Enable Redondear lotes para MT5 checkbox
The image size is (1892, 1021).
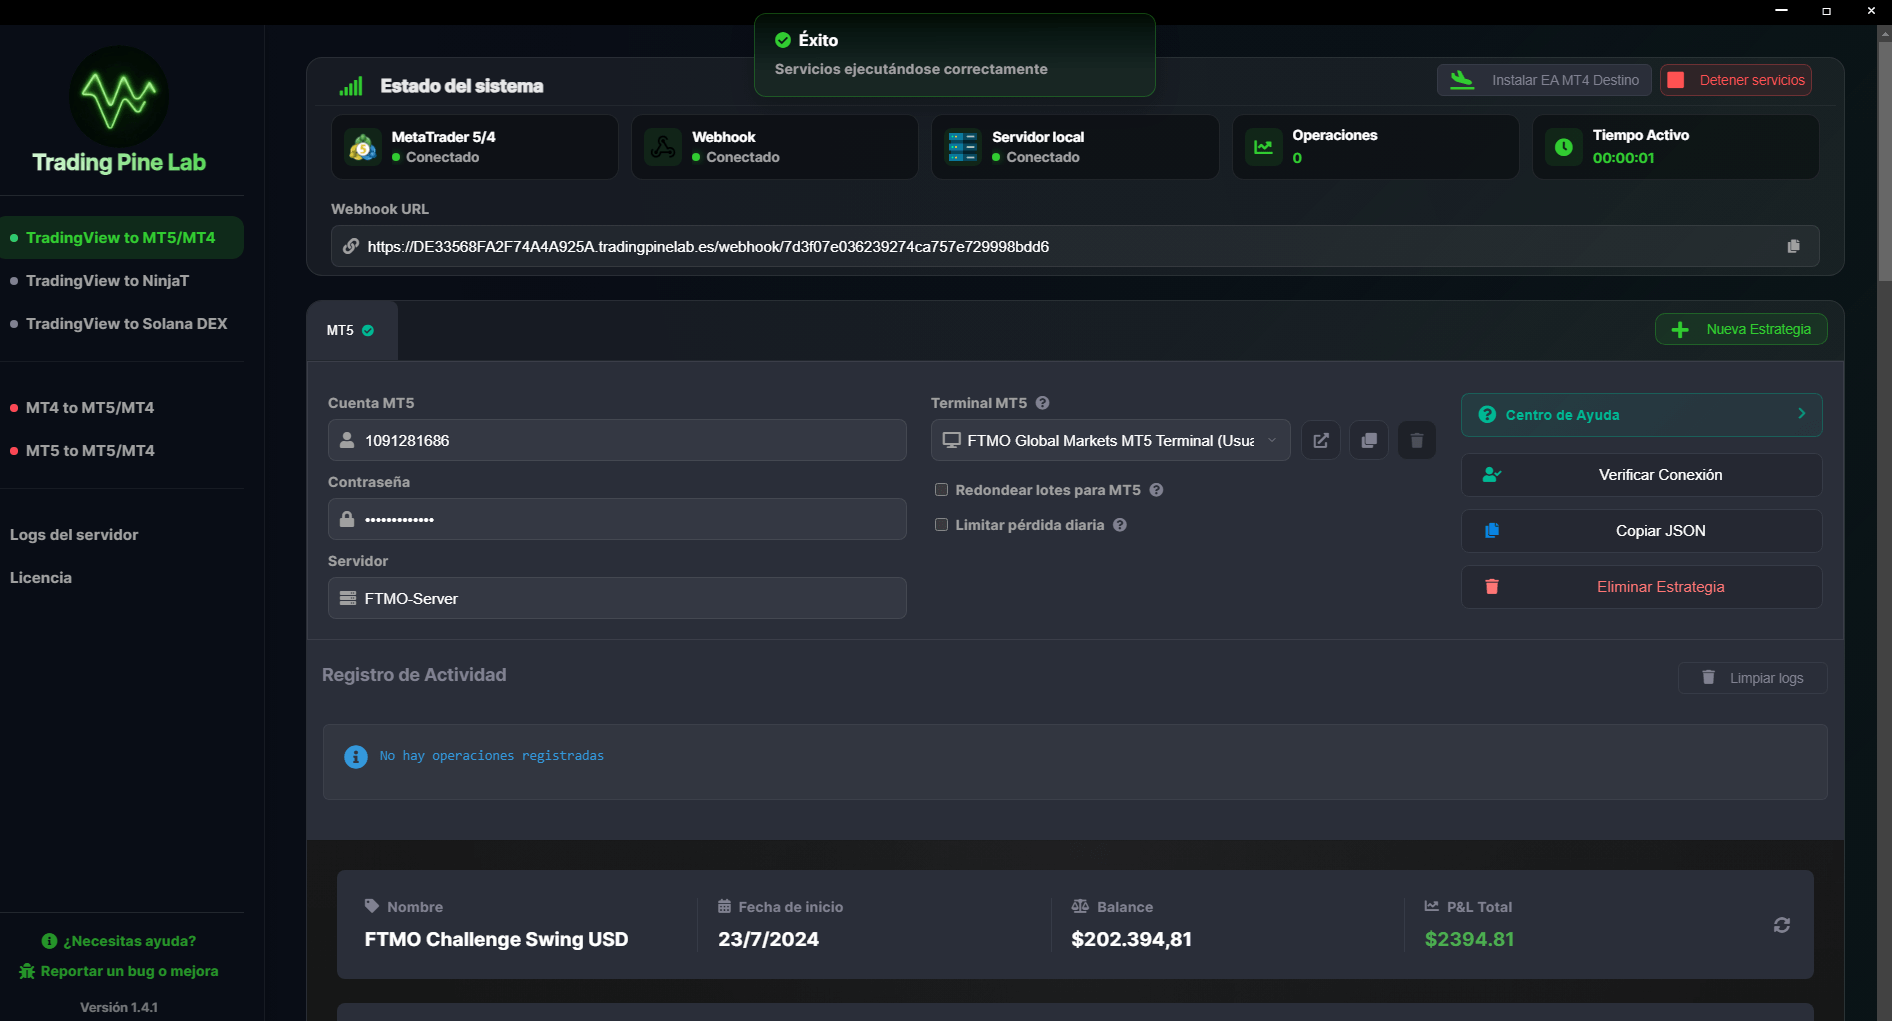tap(941, 490)
